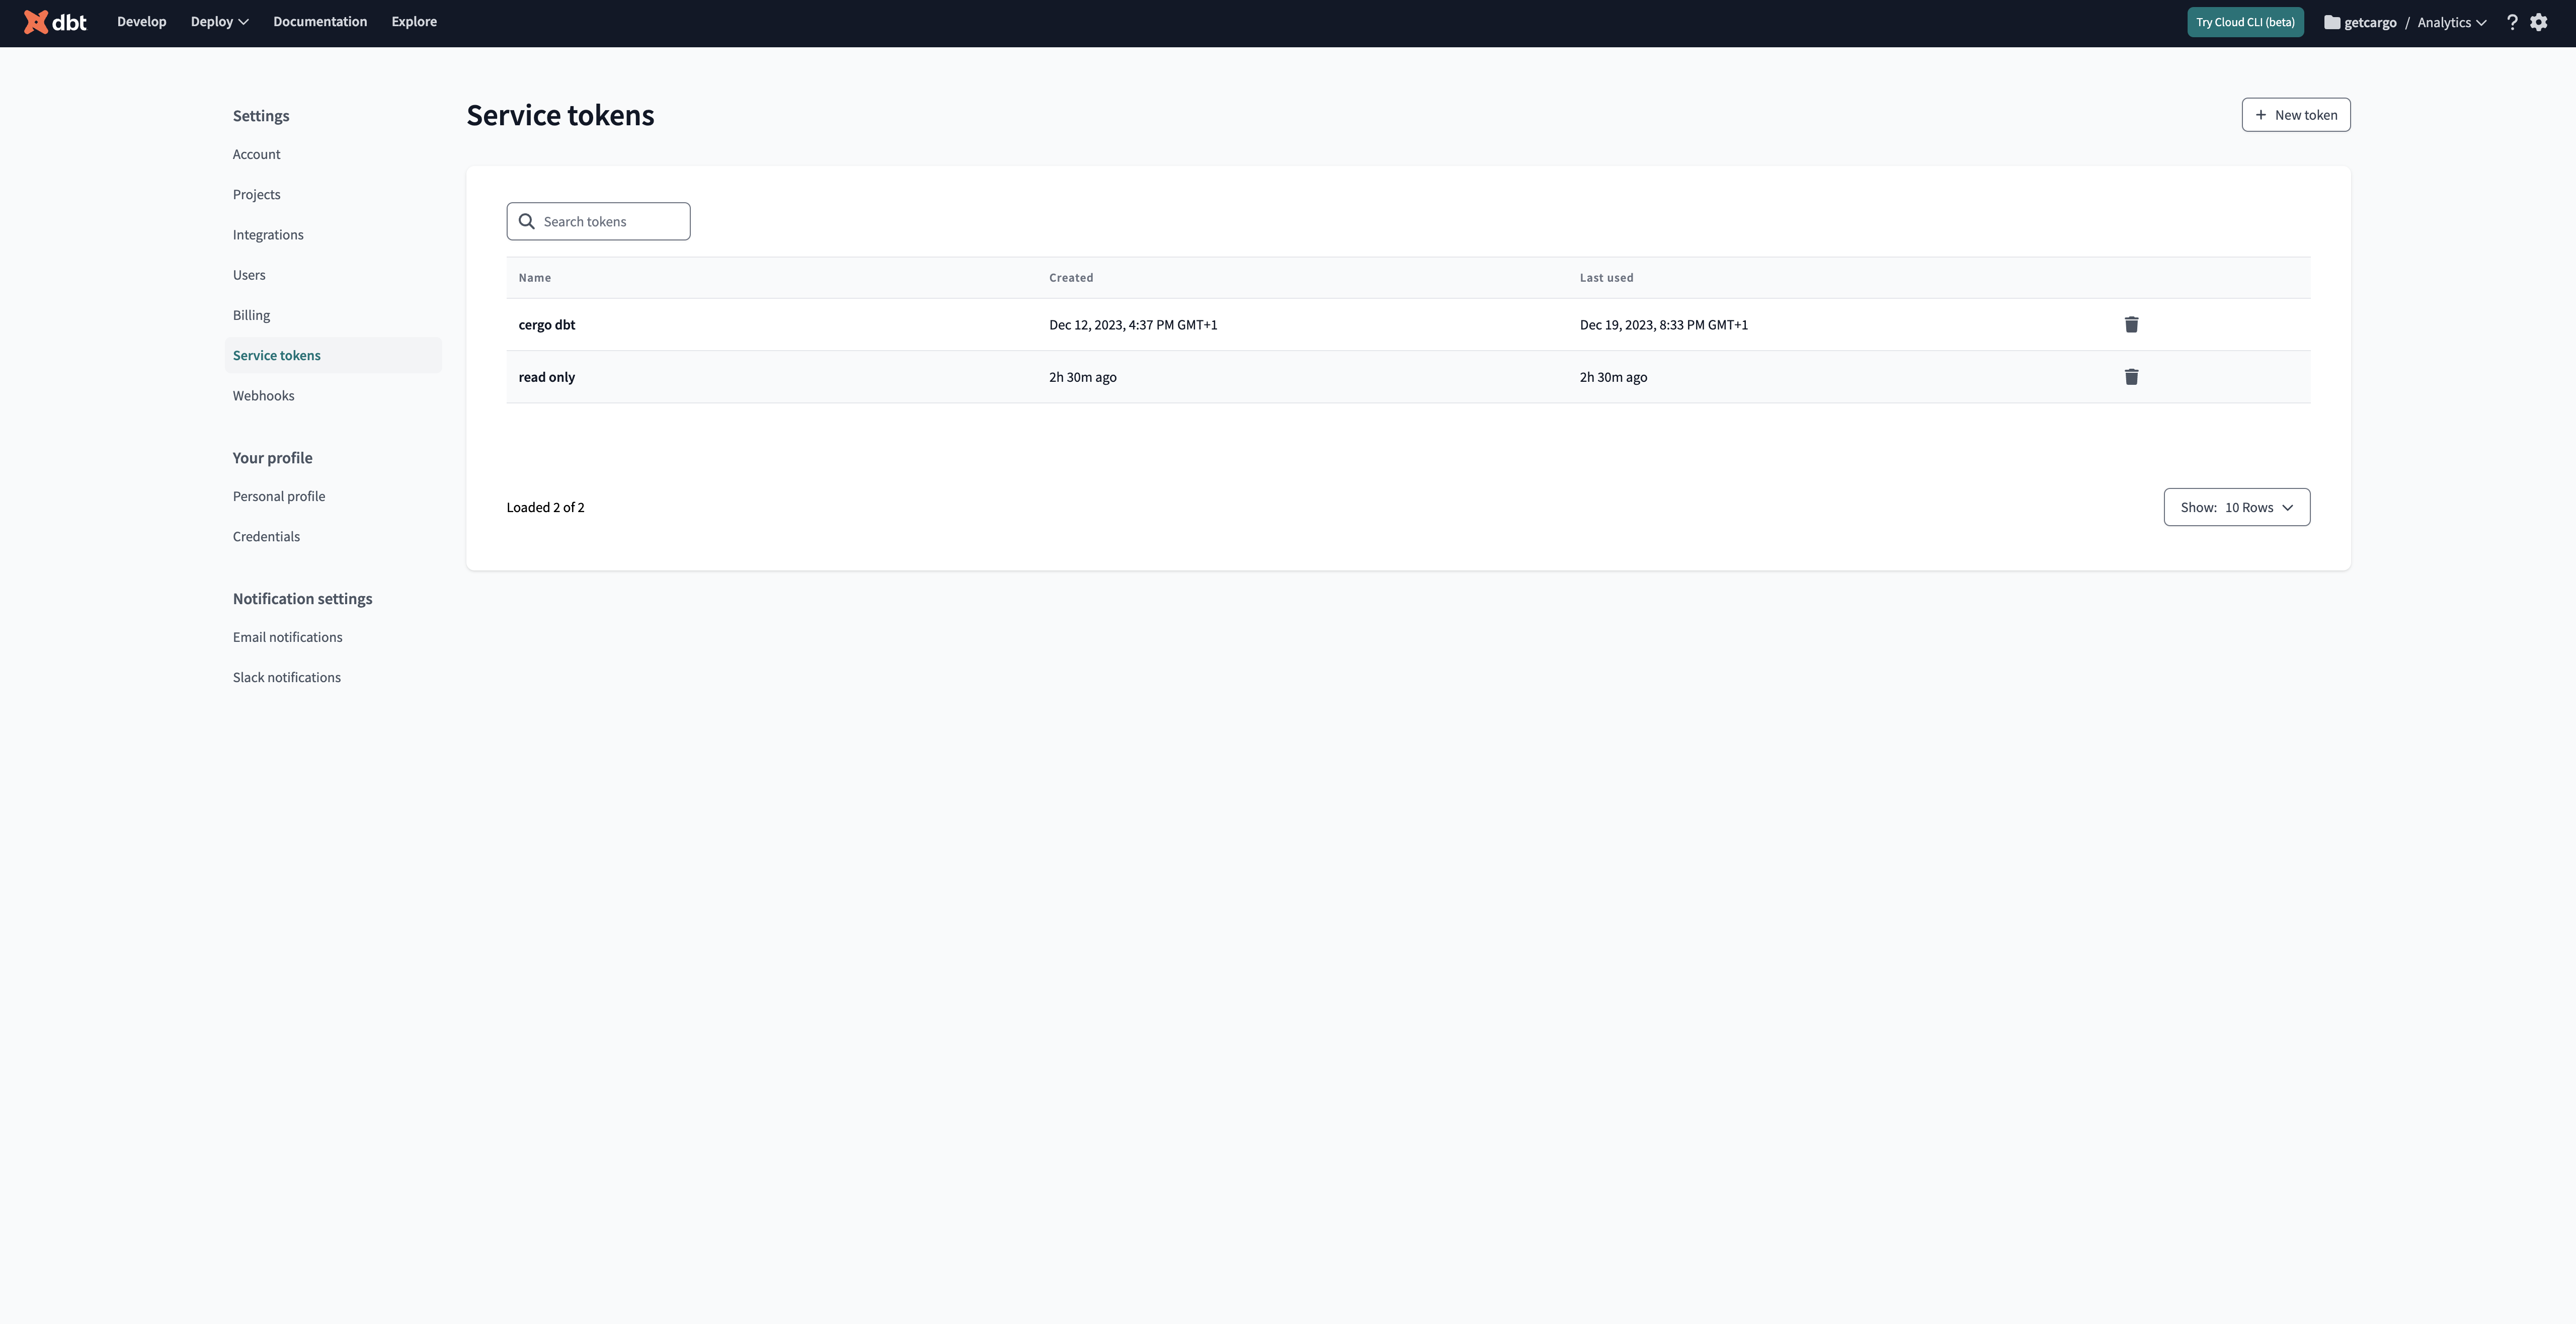The height and width of the screenshot is (1324, 2576).
Task: Open the settings gear icon
Action: [2538, 22]
